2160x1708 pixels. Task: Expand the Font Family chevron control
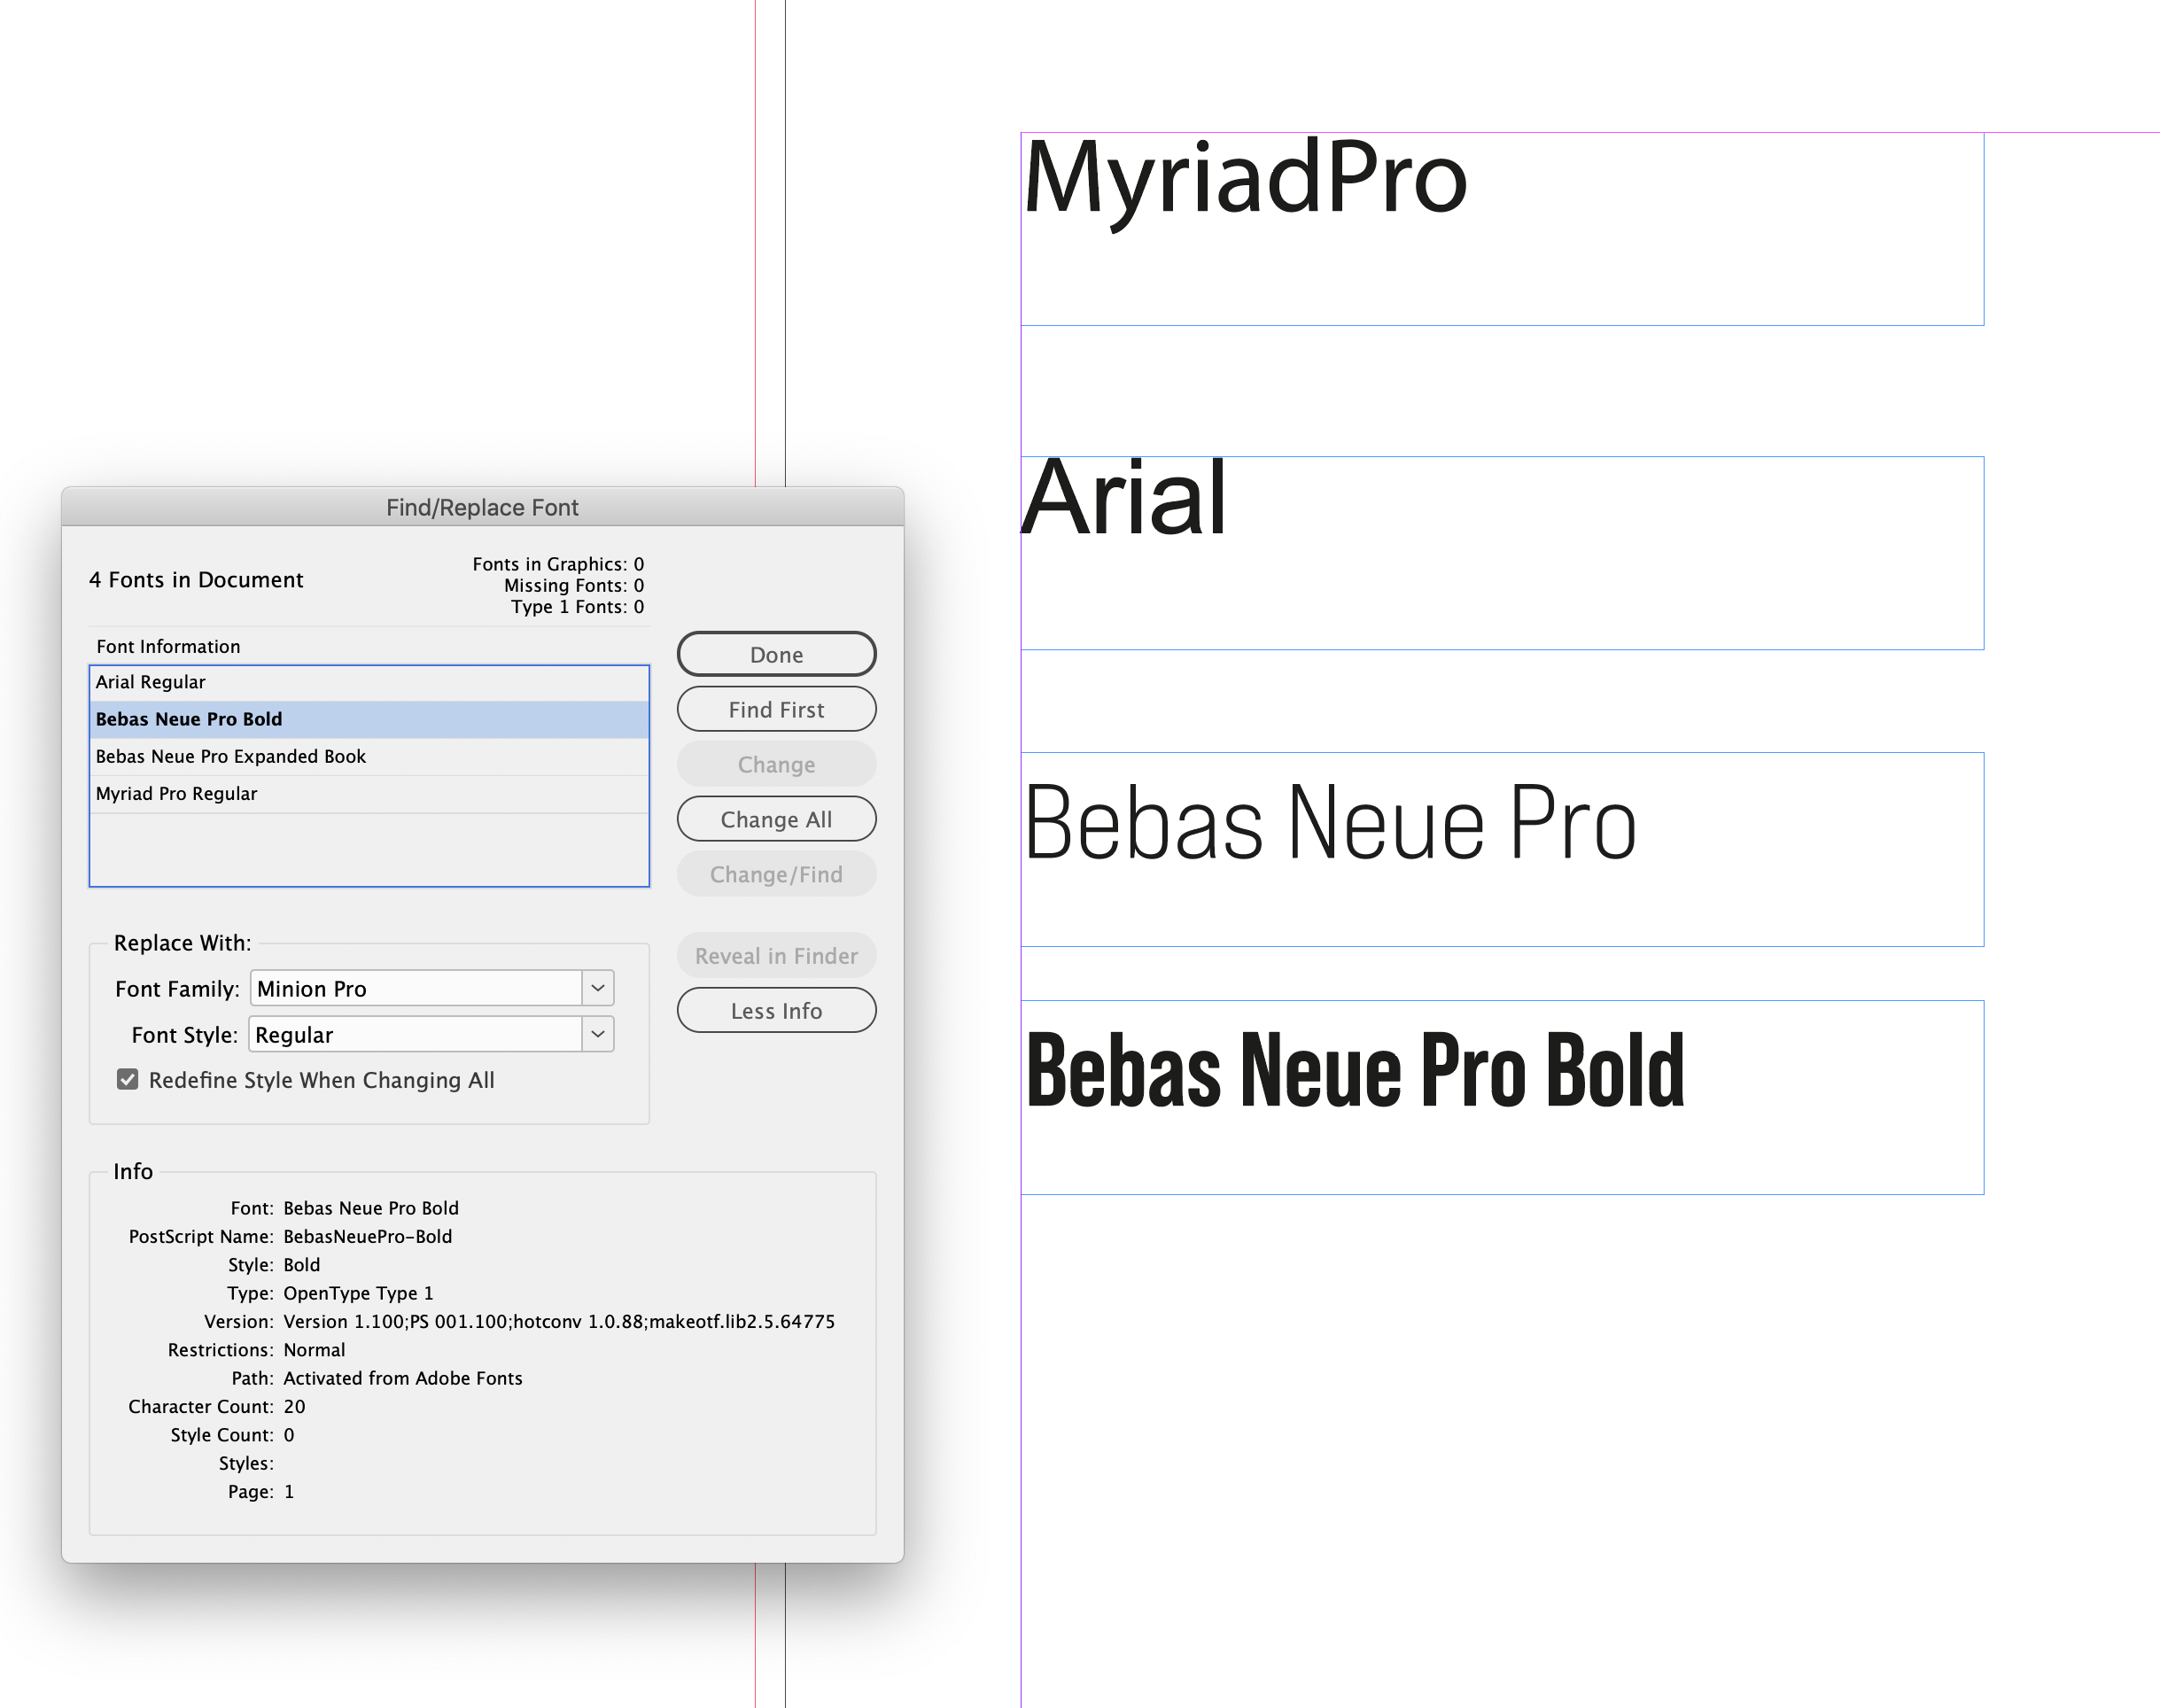click(x=597, y=988)
